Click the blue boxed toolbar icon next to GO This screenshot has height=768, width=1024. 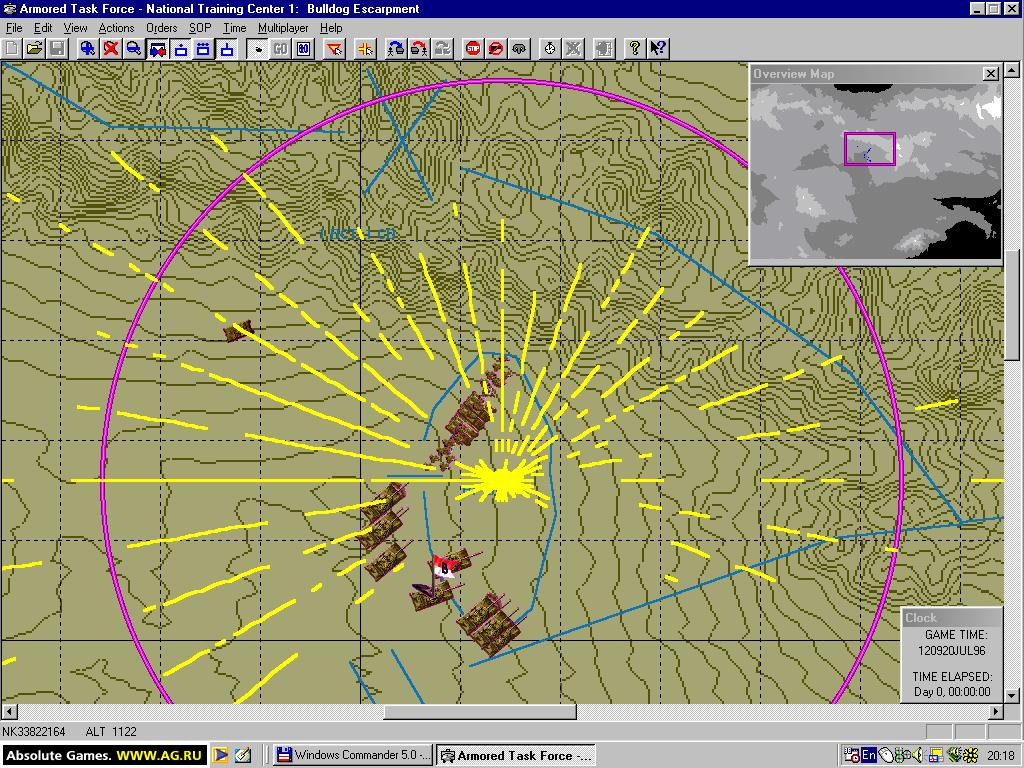[304, 48]
